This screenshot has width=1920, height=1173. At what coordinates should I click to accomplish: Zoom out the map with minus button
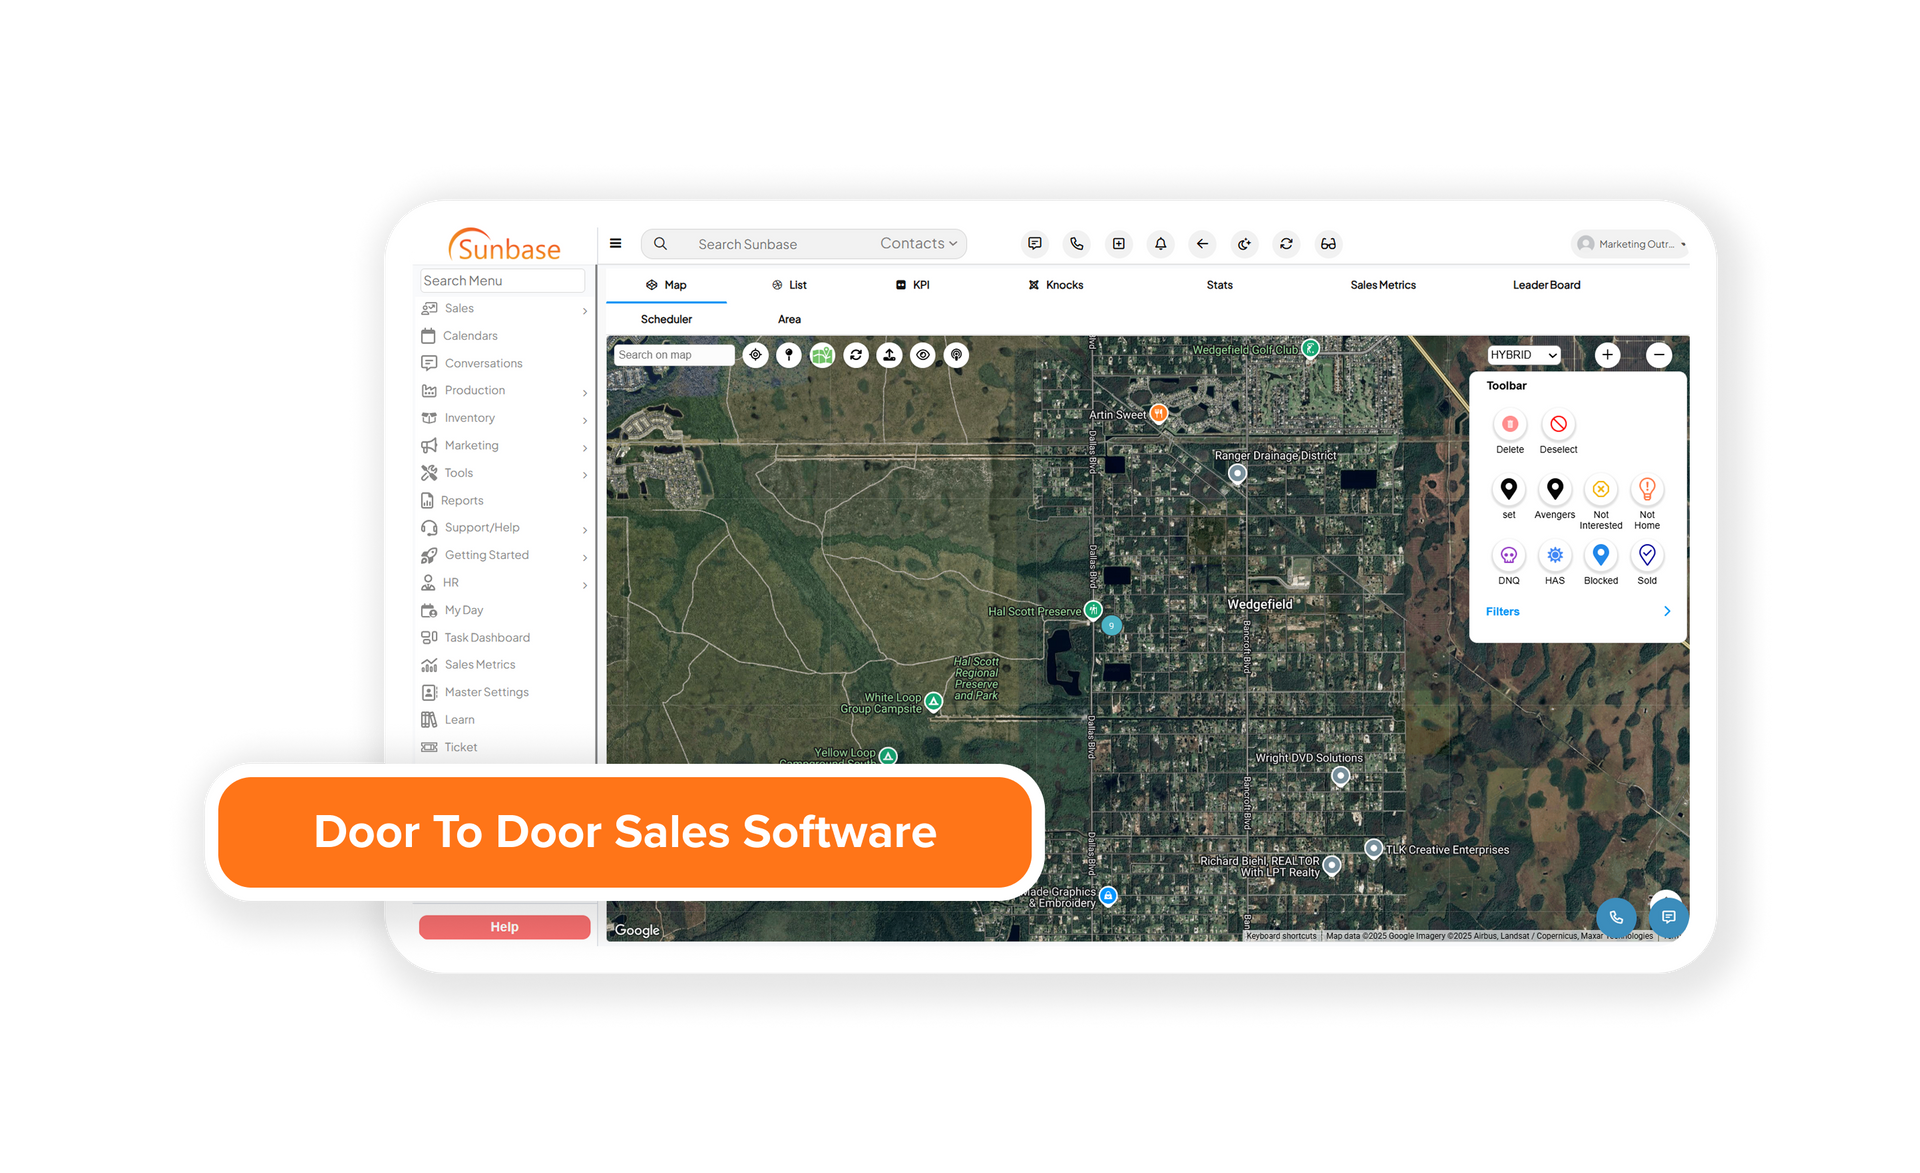click(x=1659, y=355)
